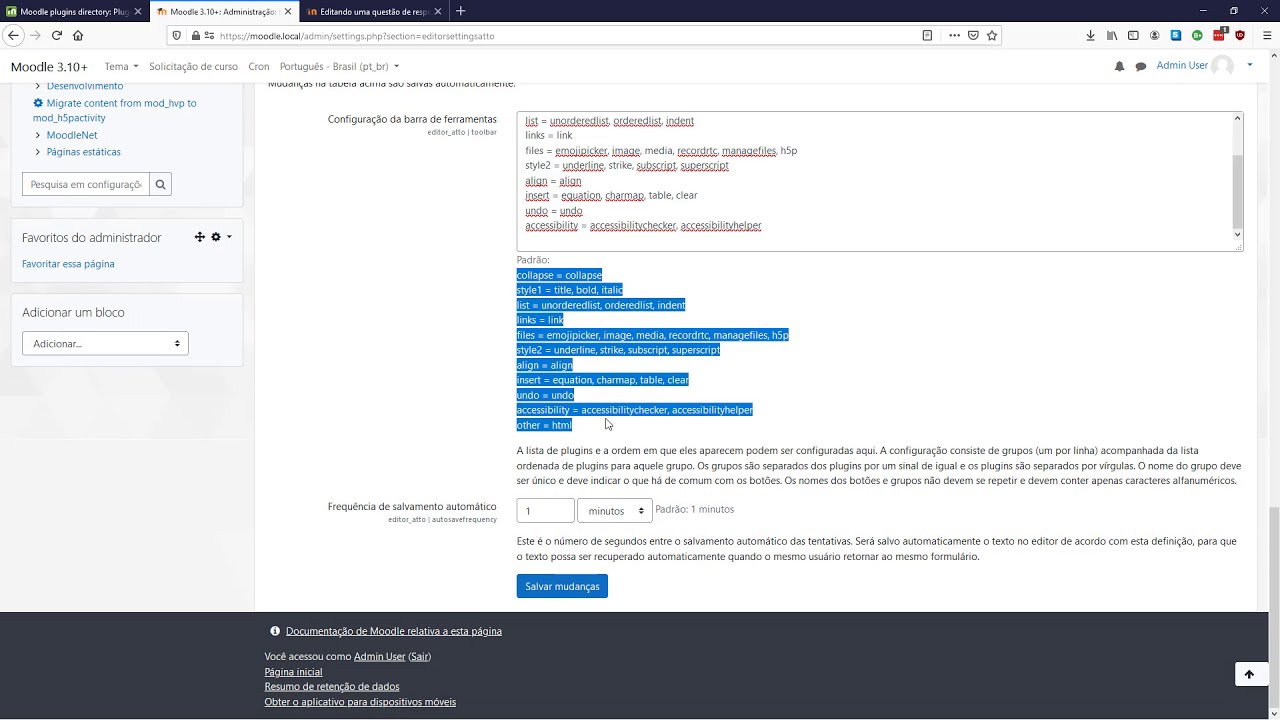Open the Cron menu item

click(259, 66)
